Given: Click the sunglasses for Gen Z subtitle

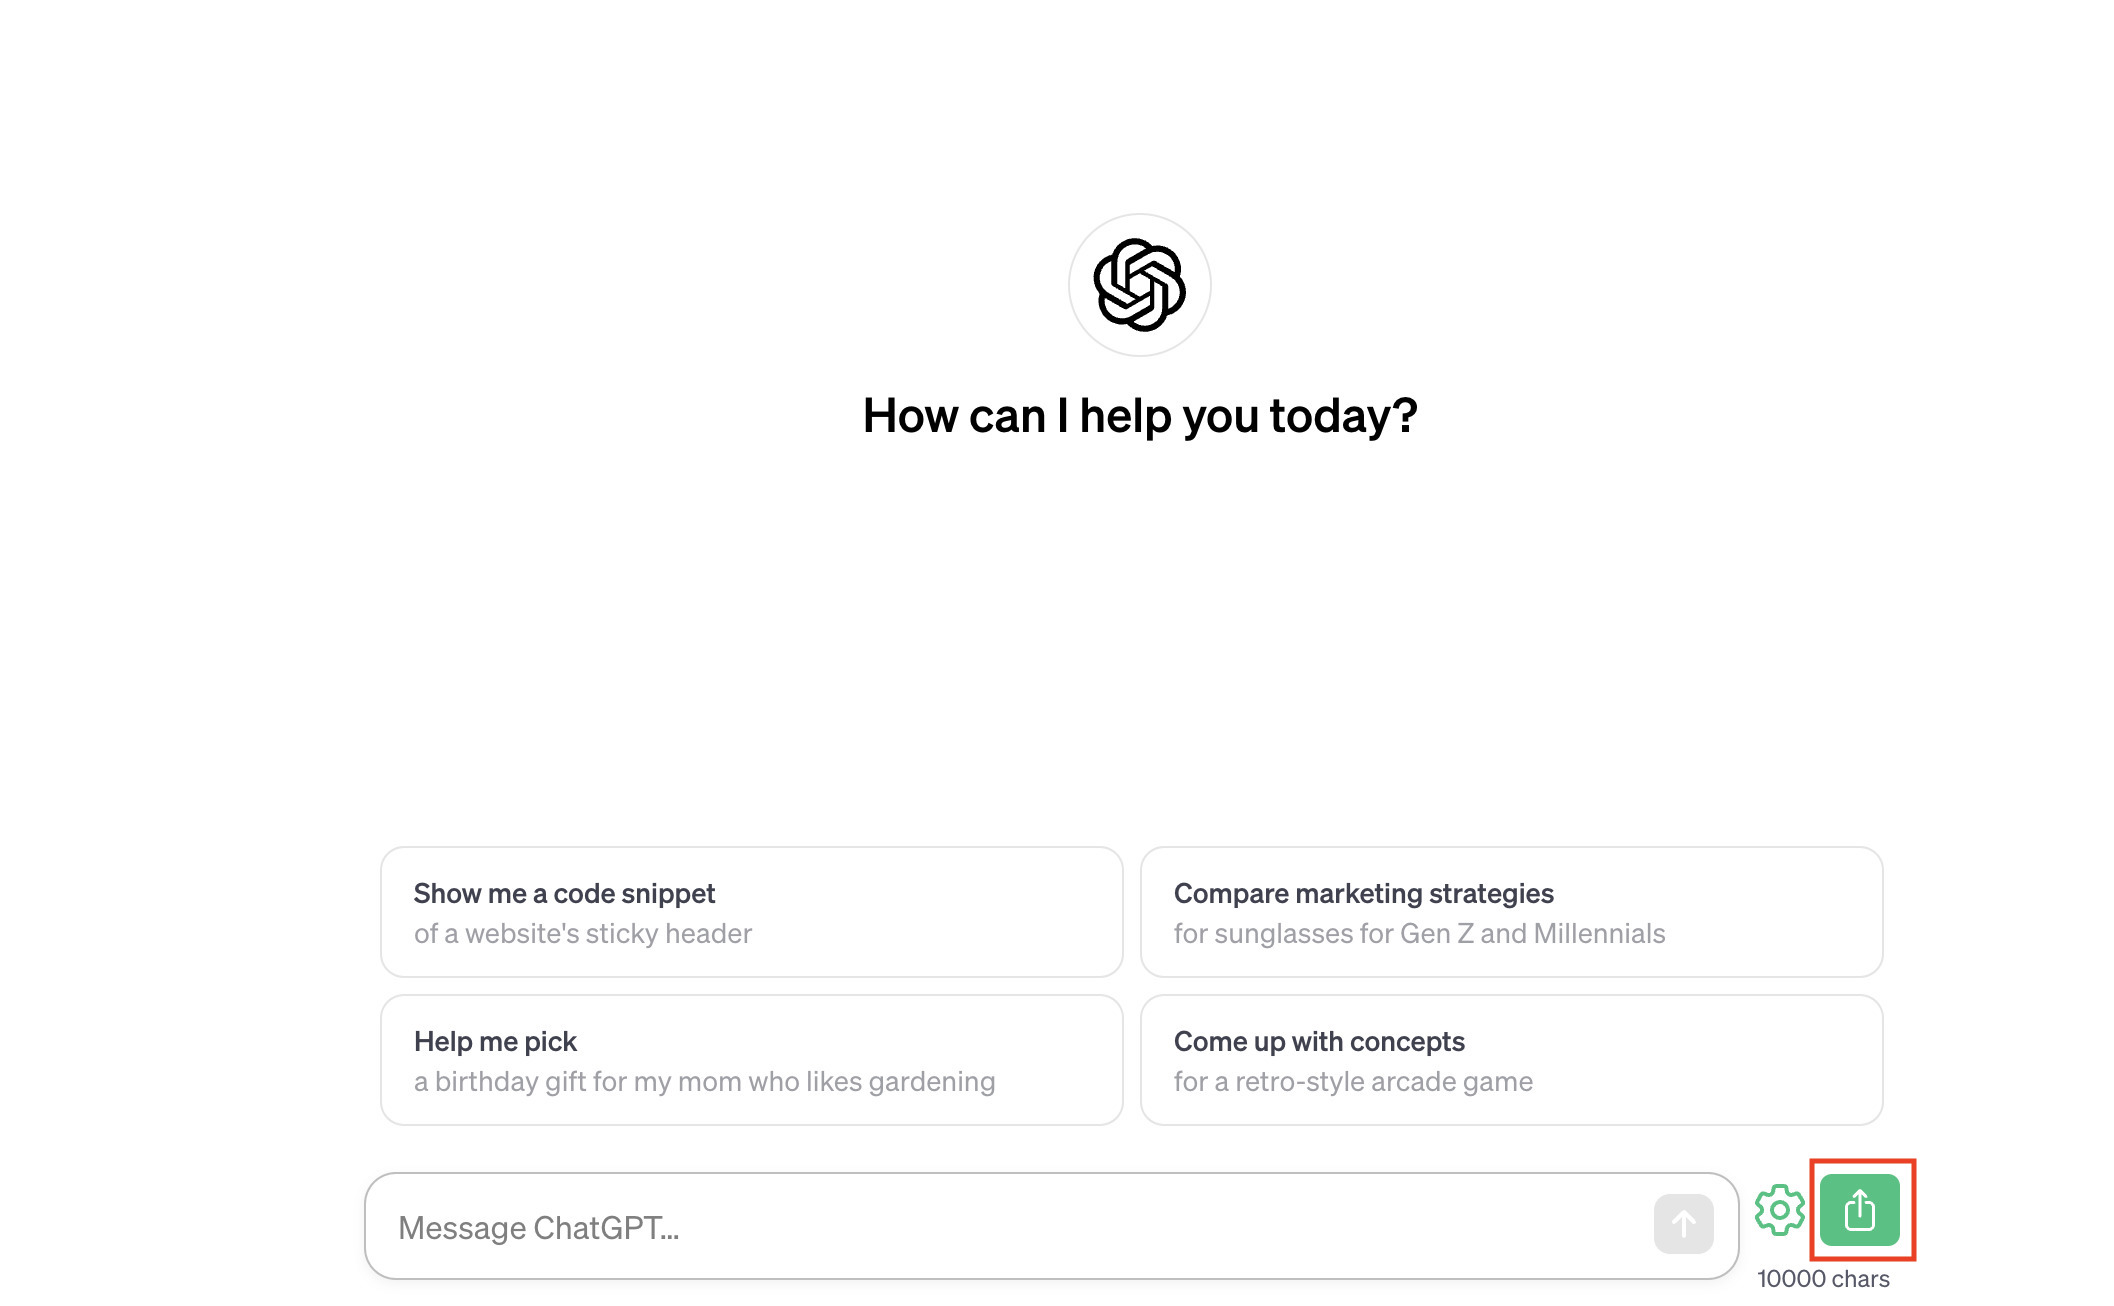Looking at the screenshot, I should point(1419,934).
